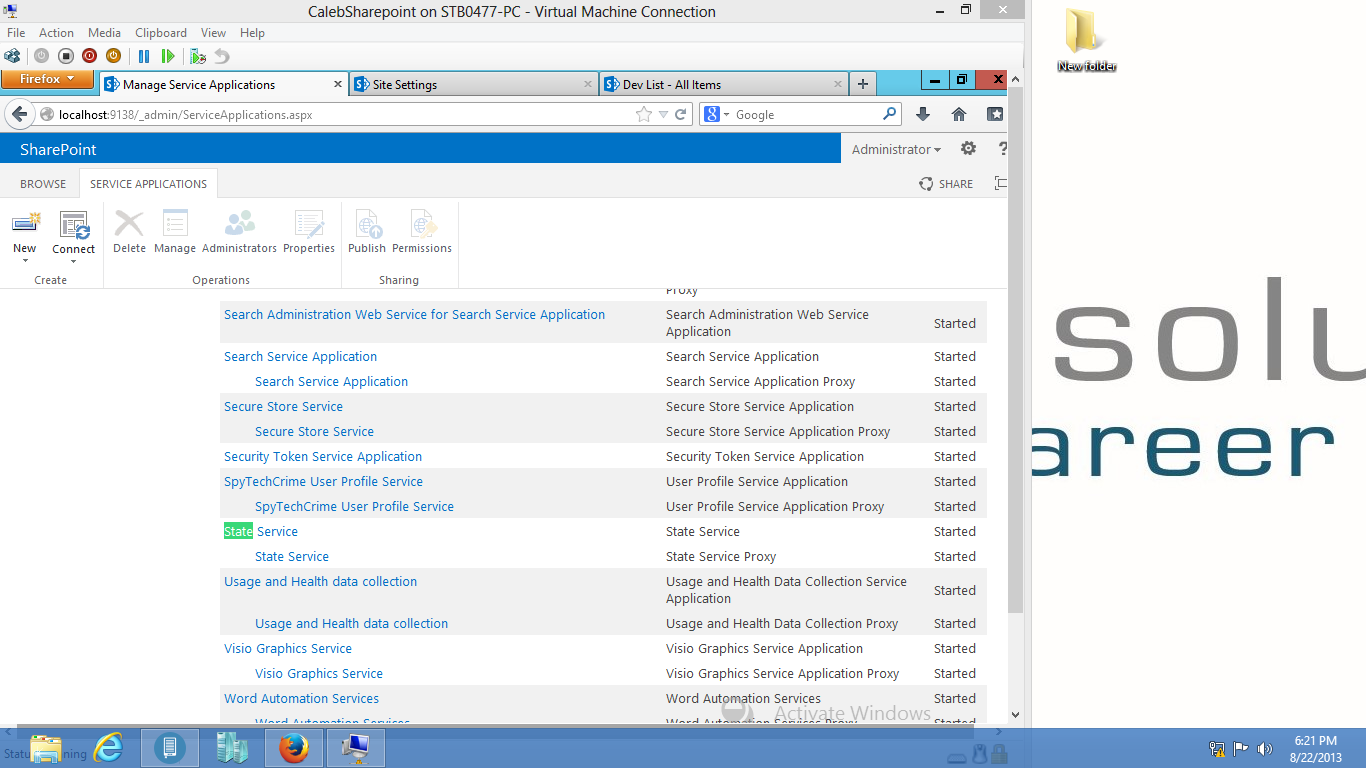Pause the virtual machine
Screen dimensions: 1366x768
point(144,56)
